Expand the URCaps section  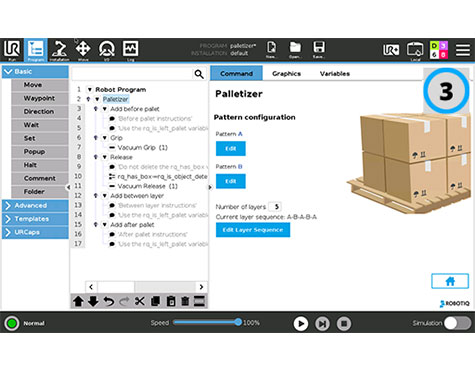35,232
